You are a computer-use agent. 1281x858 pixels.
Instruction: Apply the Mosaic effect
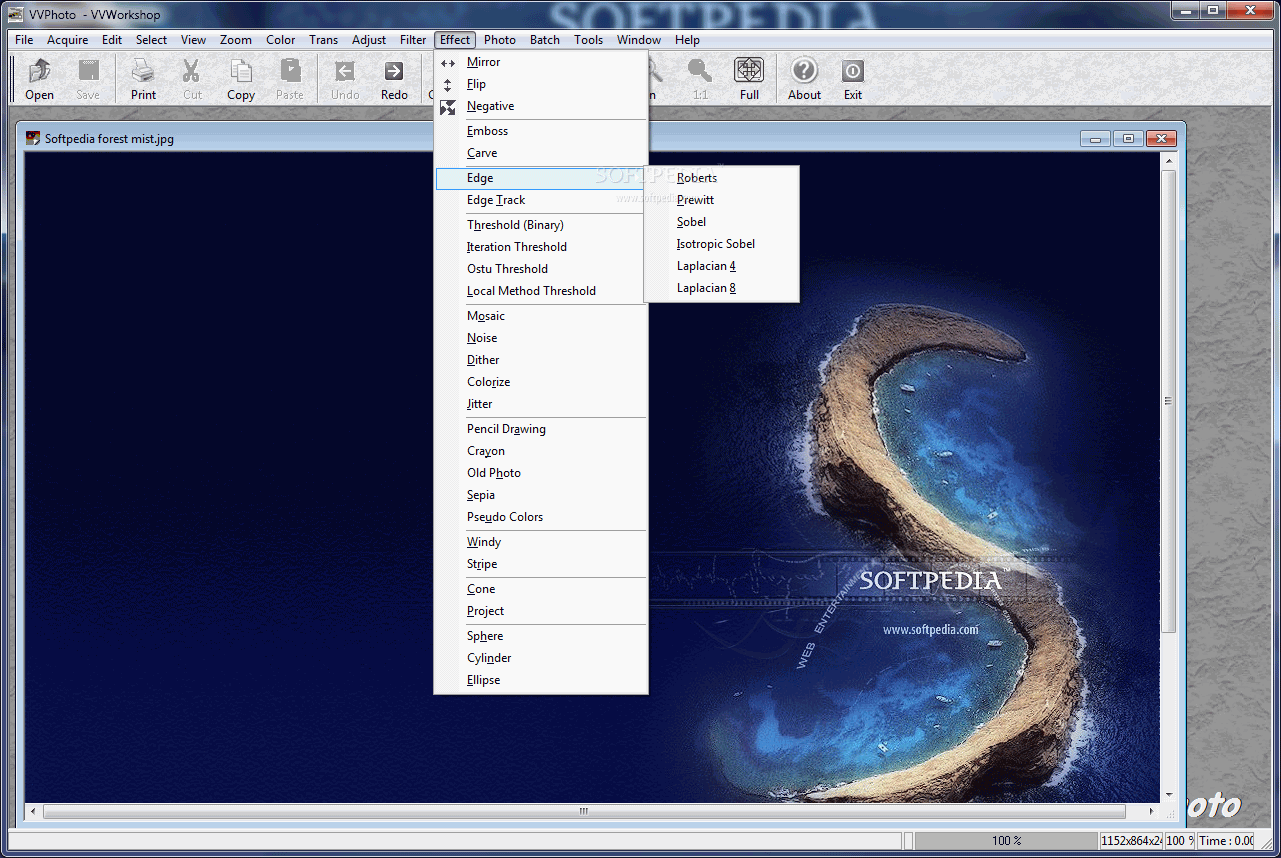click(x=541, y=316)
